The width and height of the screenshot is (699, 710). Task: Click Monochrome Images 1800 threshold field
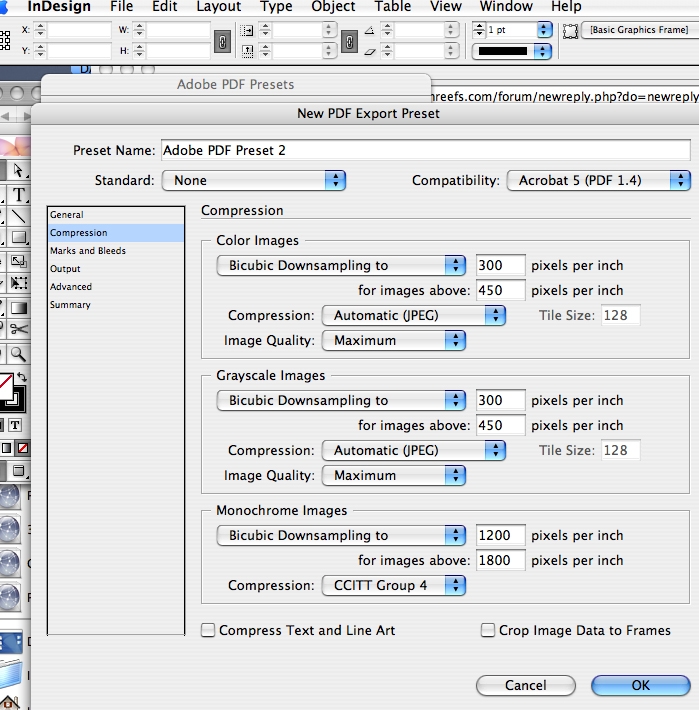point(500,560)
